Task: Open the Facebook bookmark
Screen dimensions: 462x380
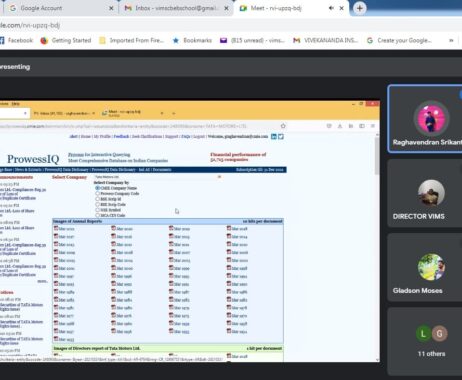Action: [x=17, y=40]
